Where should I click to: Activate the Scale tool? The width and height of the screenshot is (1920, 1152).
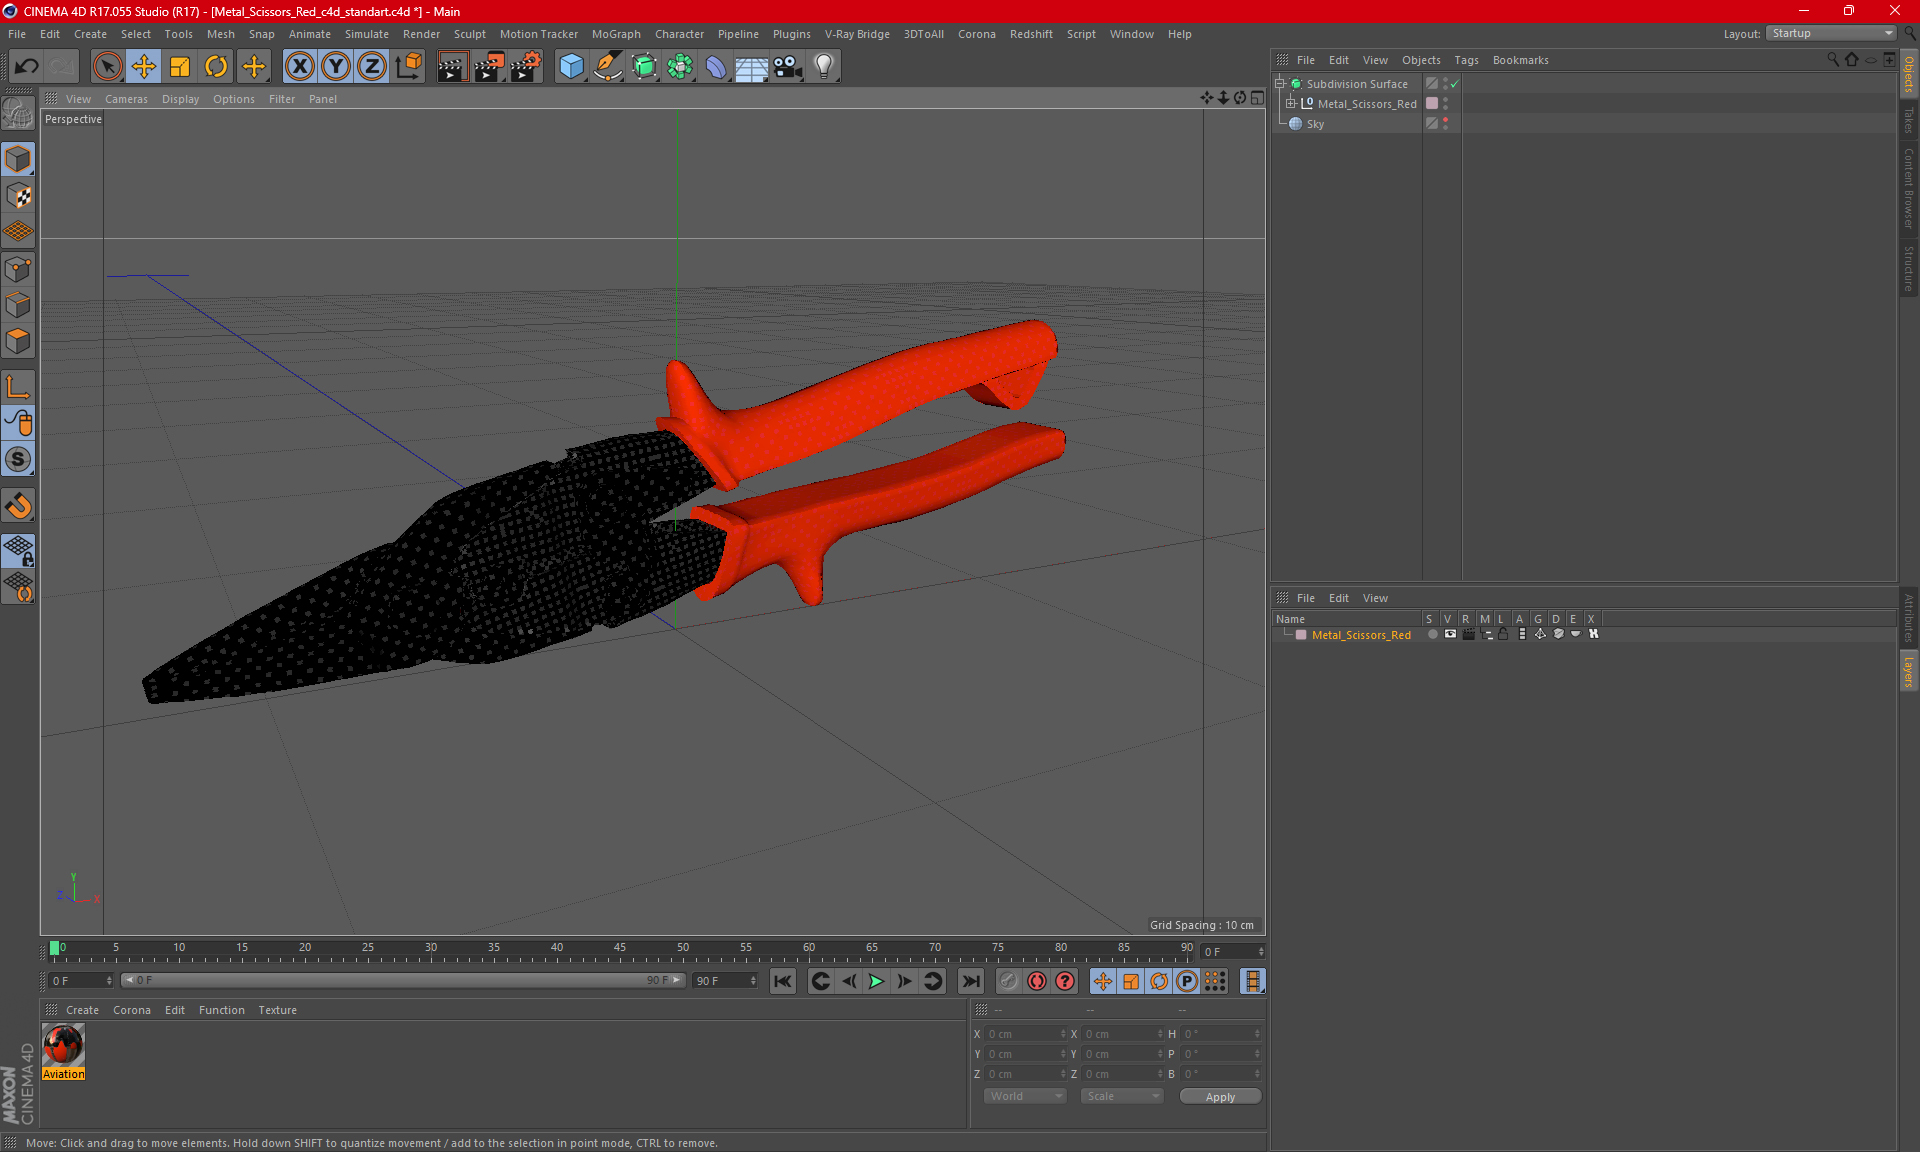pos(180,67)
